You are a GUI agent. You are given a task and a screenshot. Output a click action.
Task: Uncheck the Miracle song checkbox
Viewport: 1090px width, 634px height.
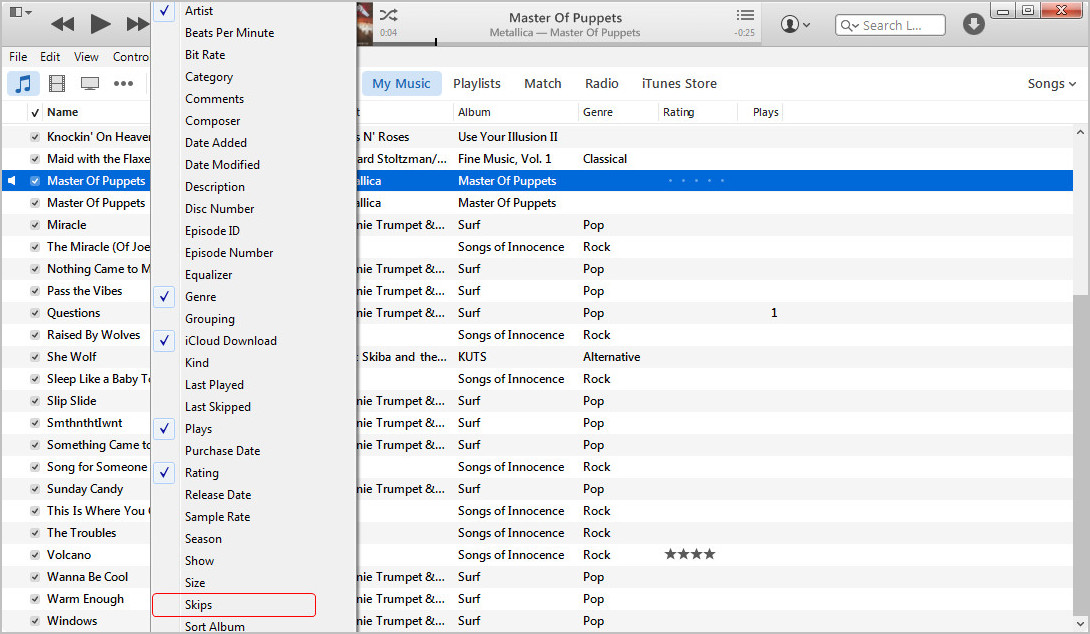point(35,225)
